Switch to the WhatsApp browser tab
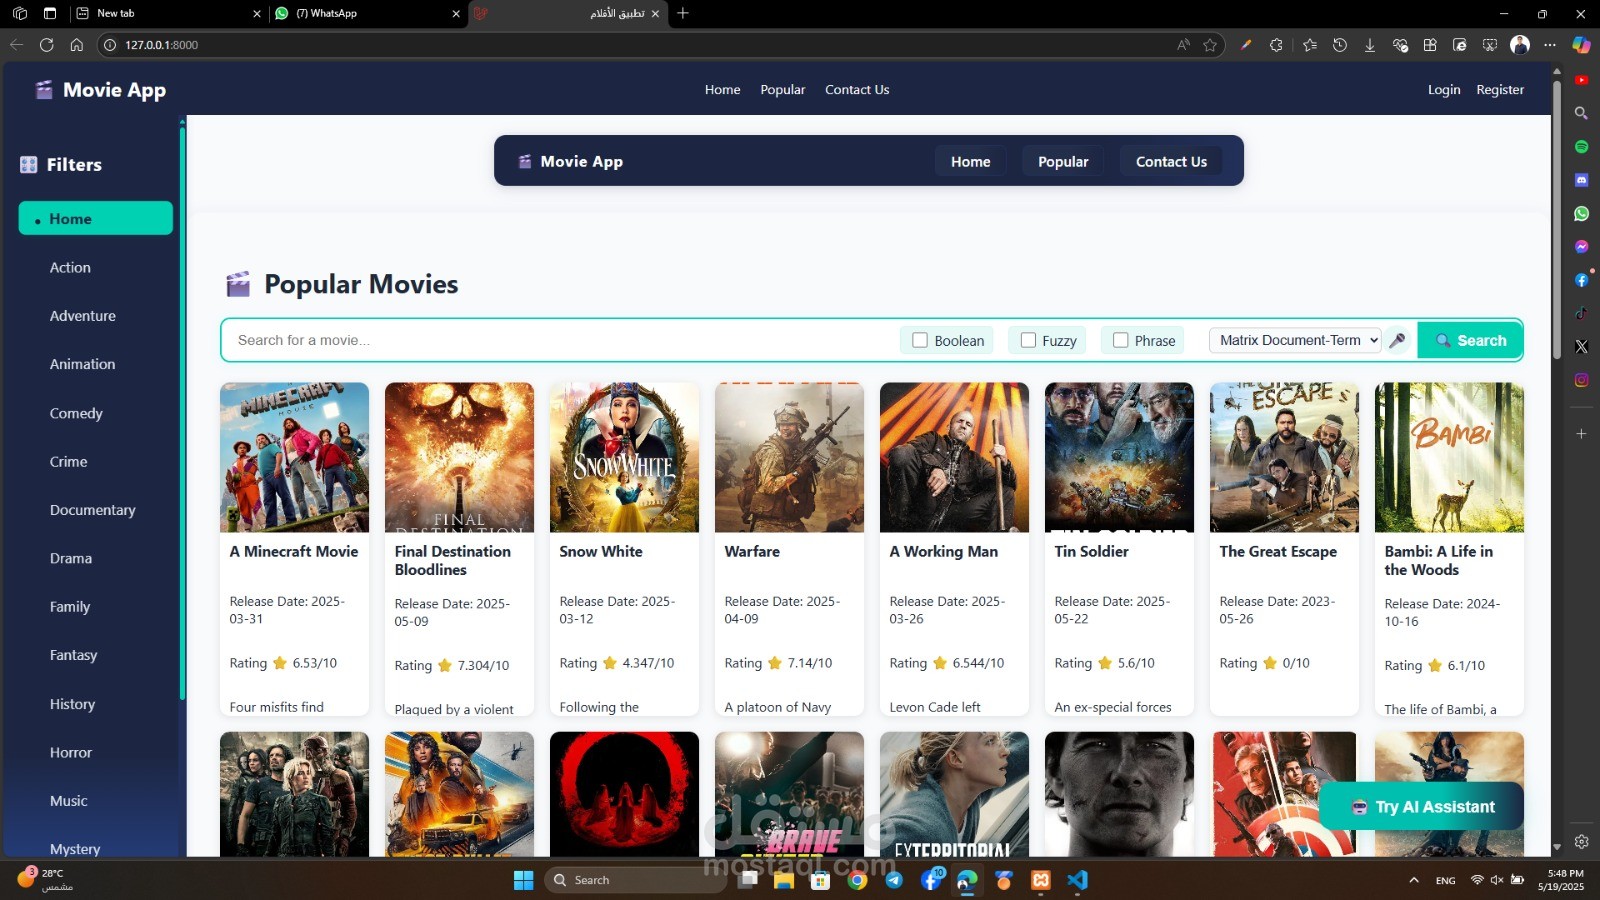This screenshot has height=900, width=1600. coord(367,13)
